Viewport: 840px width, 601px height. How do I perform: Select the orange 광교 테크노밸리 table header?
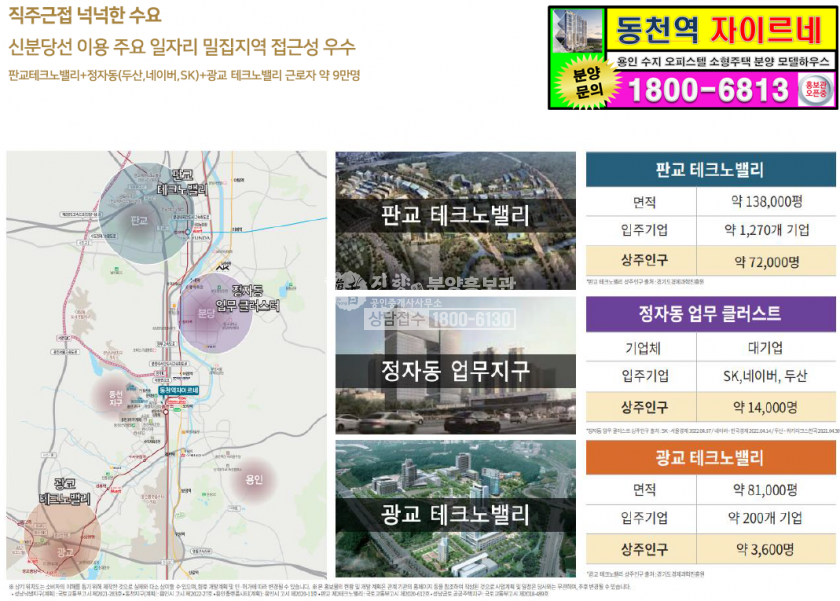pos(709,458)
